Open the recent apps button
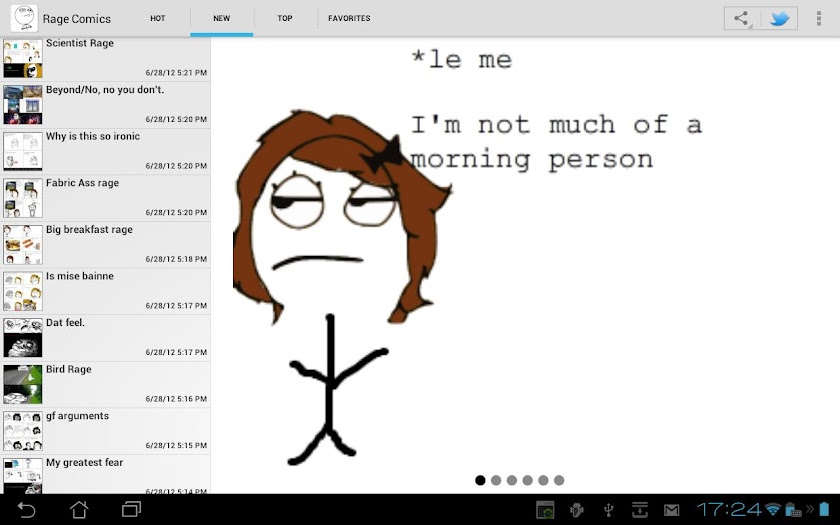This screenshot has width=840, height=525. (131, 509)
